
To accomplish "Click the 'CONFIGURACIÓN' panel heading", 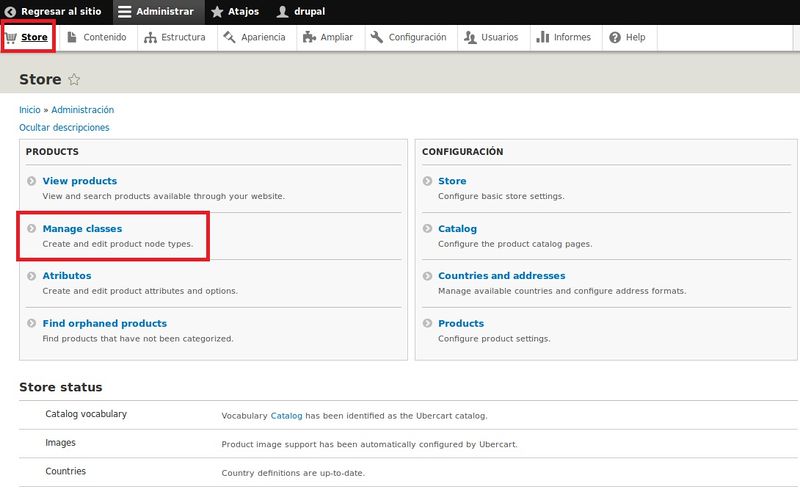I will tap(462, 152).
